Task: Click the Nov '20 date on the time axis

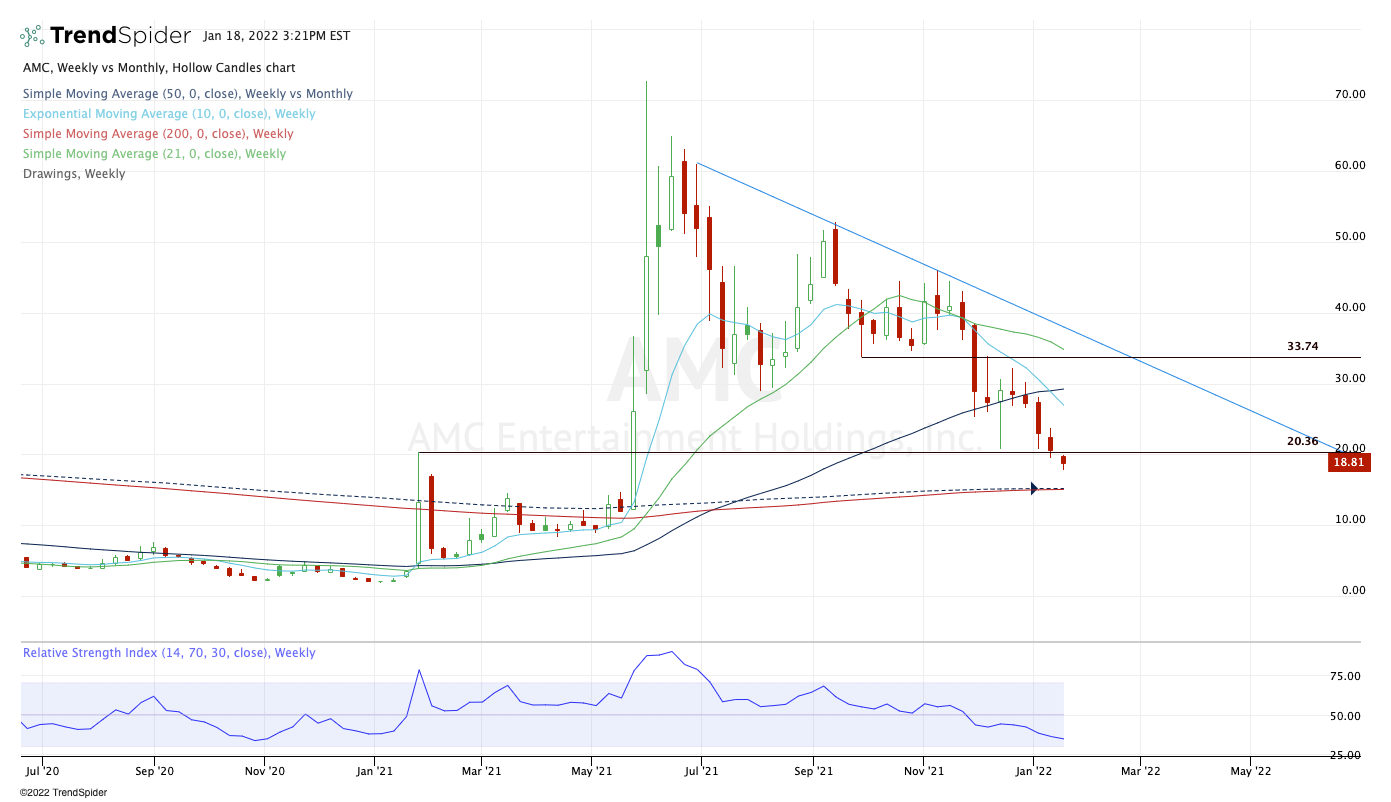Action: [264, 771]
